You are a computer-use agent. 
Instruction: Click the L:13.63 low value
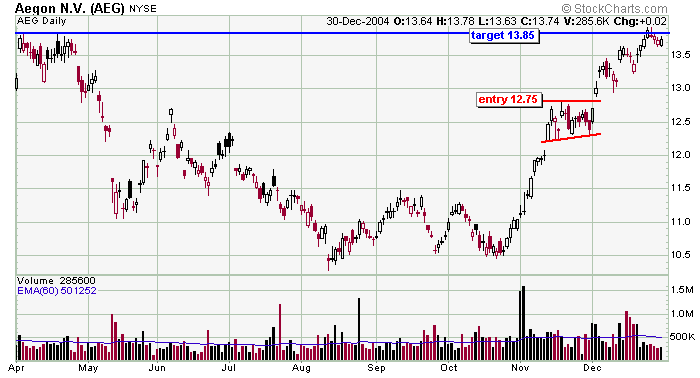(x=497, y=21)
